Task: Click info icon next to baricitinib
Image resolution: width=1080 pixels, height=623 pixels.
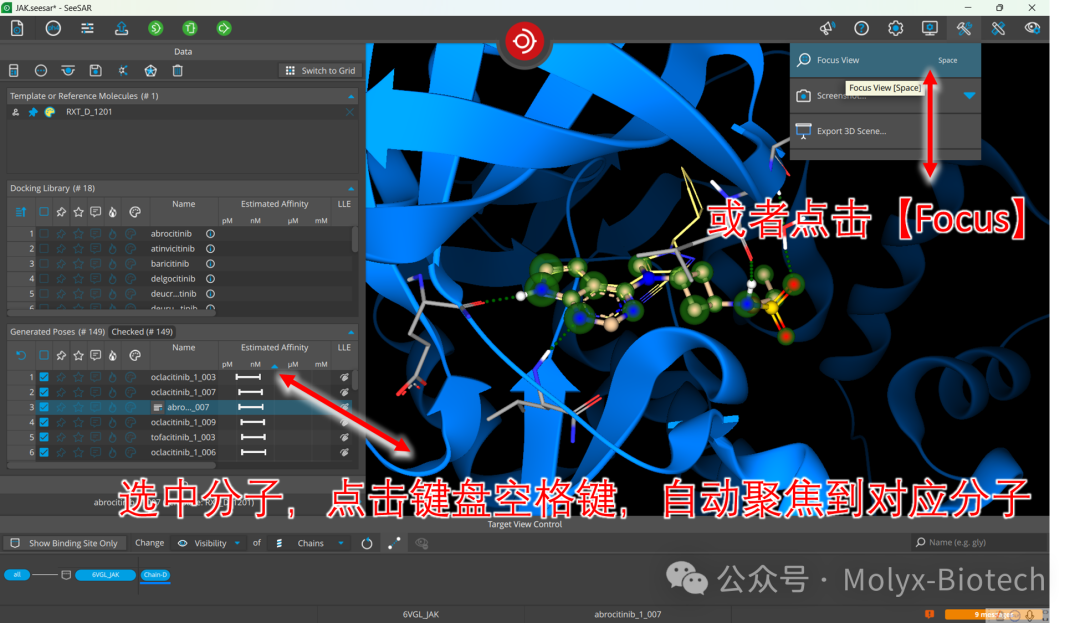Action: pyautogui.click(x=210, y=264)
